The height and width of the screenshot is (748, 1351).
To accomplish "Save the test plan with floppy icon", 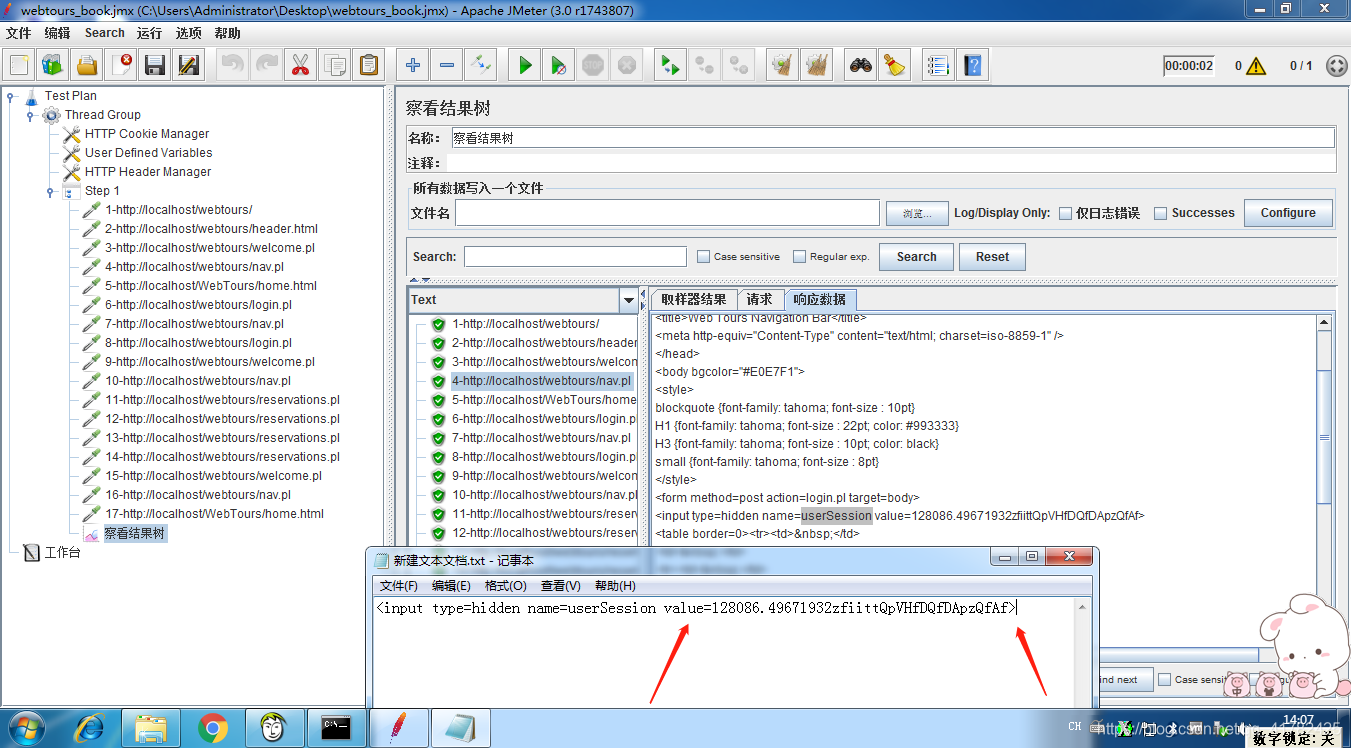I will tap(155, 66).
